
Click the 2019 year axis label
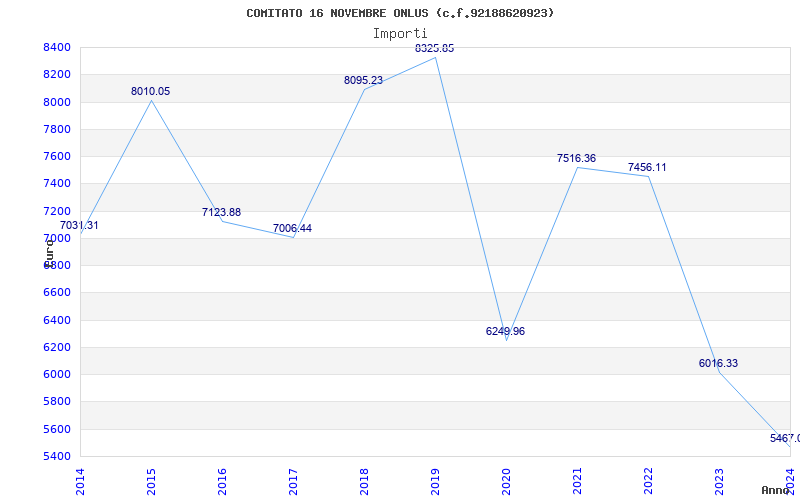(435, 482)
